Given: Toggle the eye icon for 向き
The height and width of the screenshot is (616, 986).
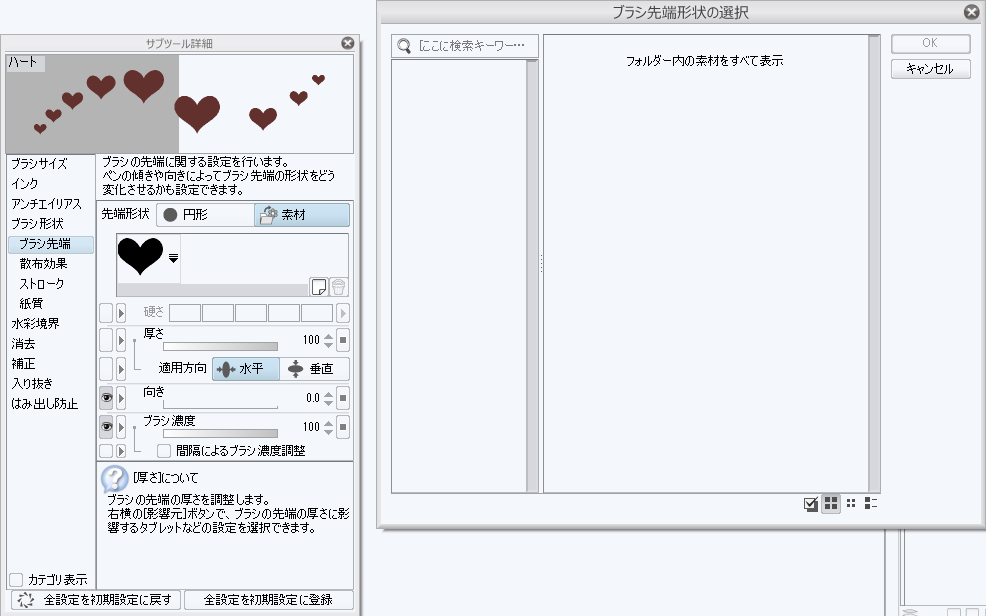Looking at the screenshot, I should tap(106, 398).
